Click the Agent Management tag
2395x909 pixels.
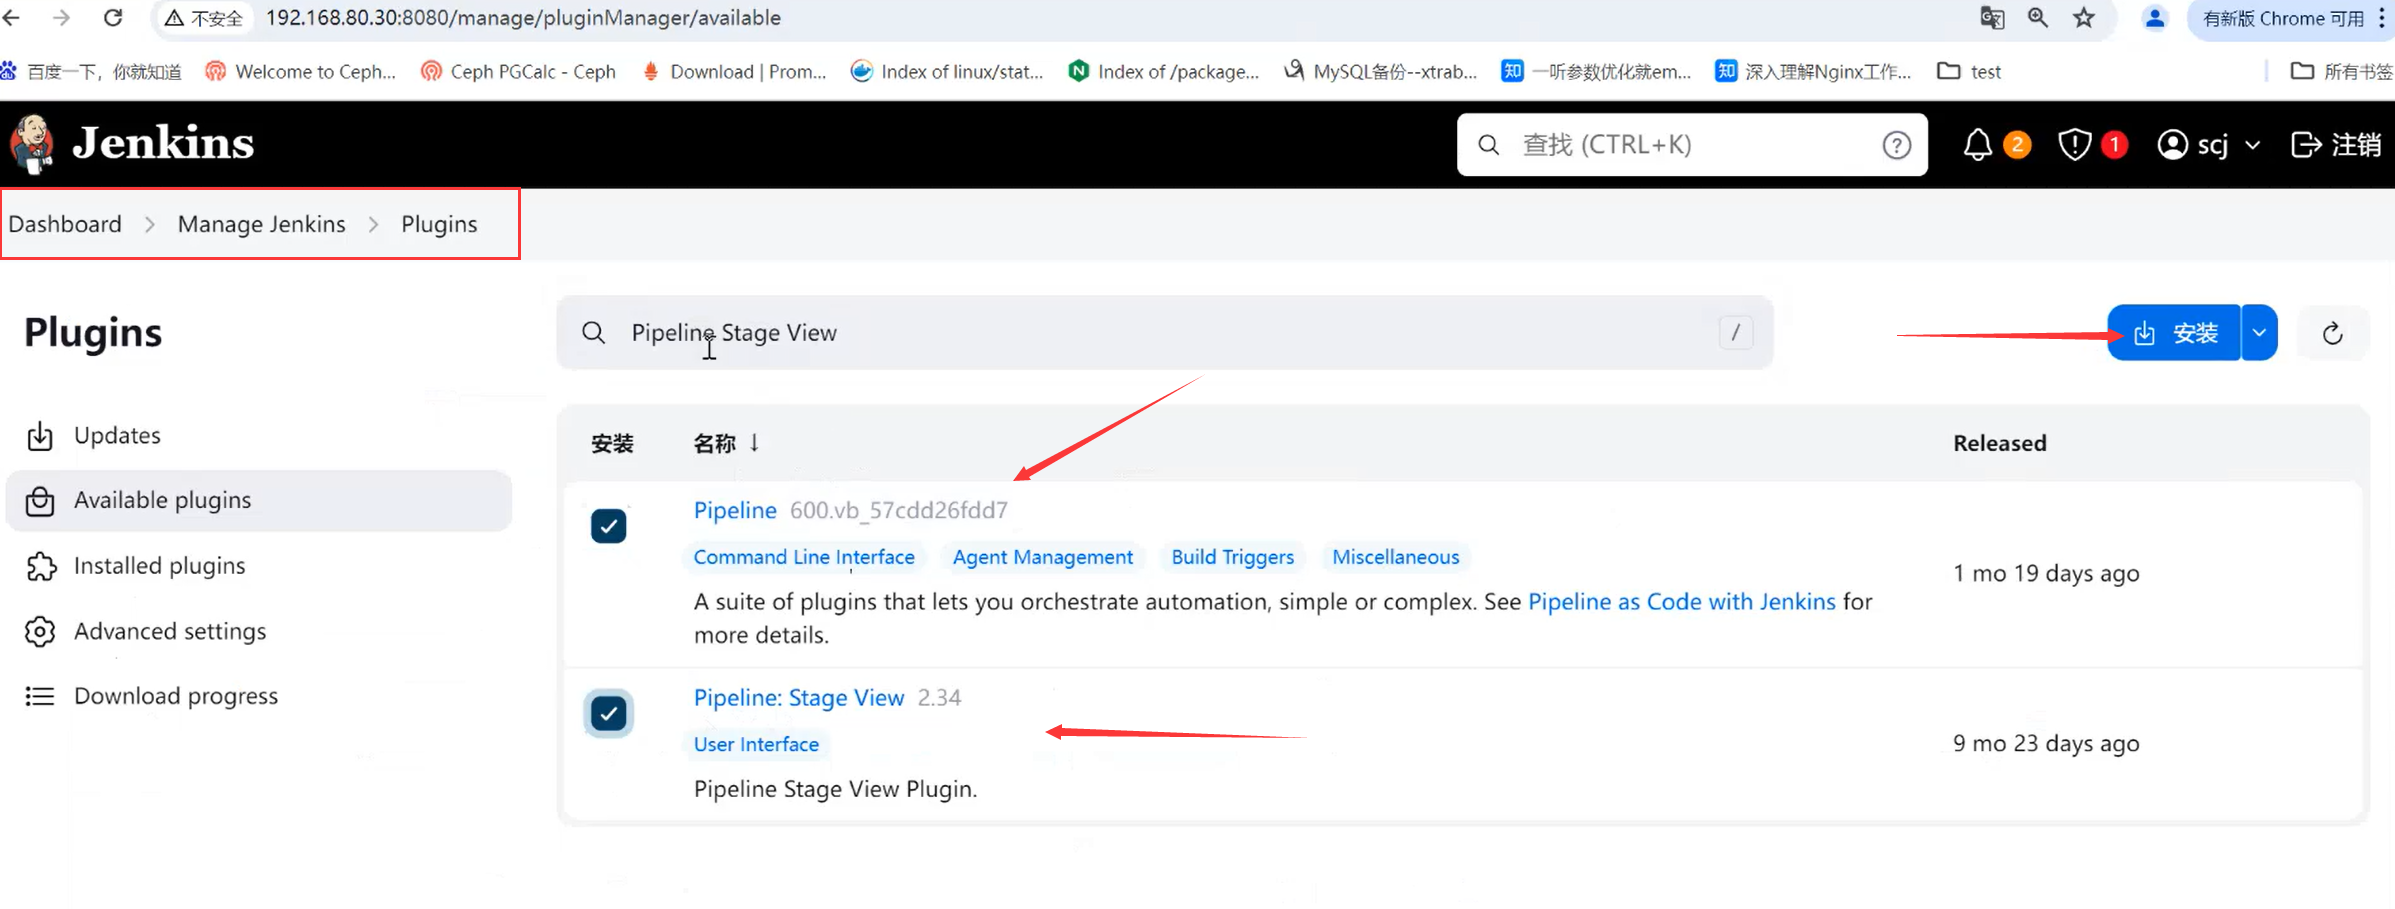tap(1043, 557)
